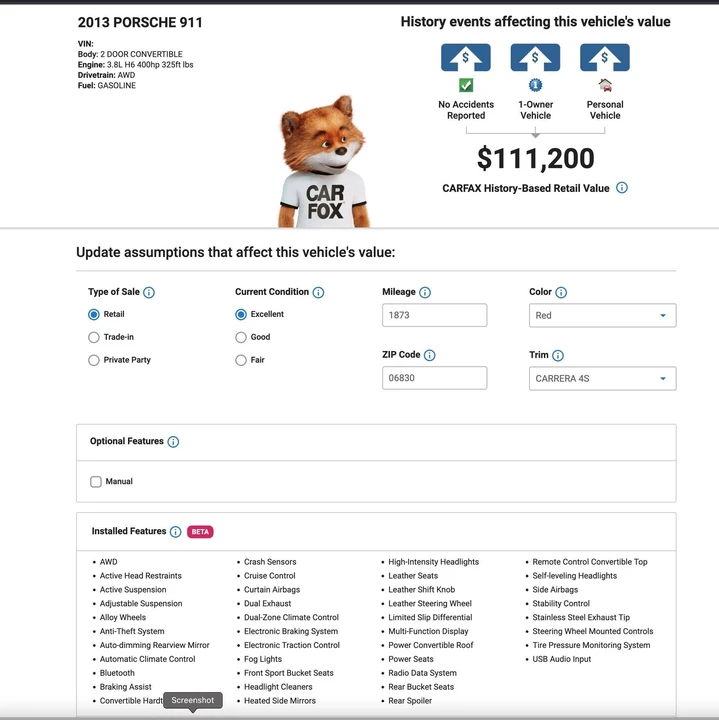This screenshot has width=719, height=720.
Task: Select Private Party sale type
Action: [x=94, y=360]
